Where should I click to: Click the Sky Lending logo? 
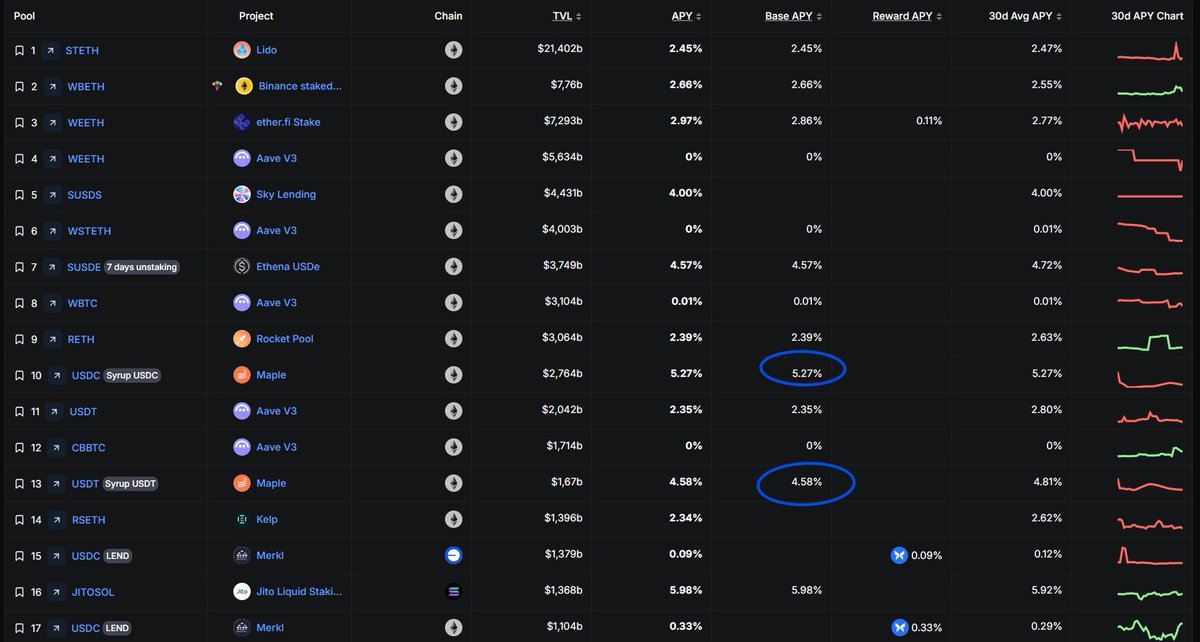click(x=242, y=194)
